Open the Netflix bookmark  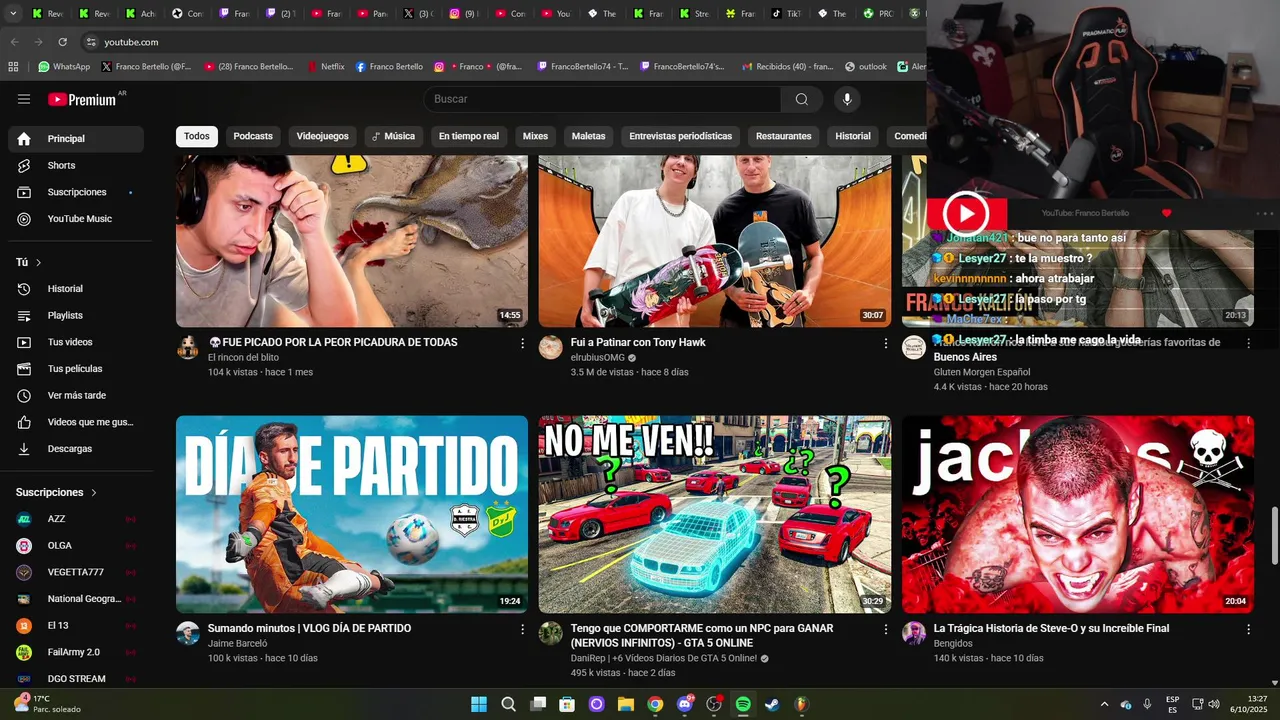[325, 67]
